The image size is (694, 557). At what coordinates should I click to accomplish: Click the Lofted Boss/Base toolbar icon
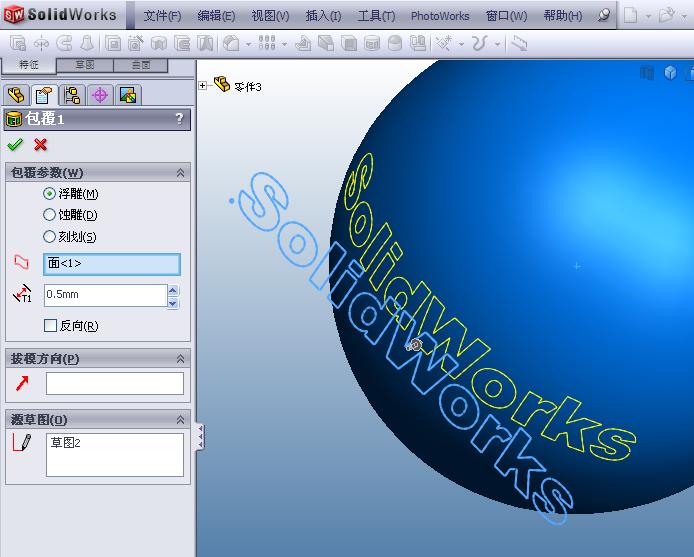click(87, 43)
